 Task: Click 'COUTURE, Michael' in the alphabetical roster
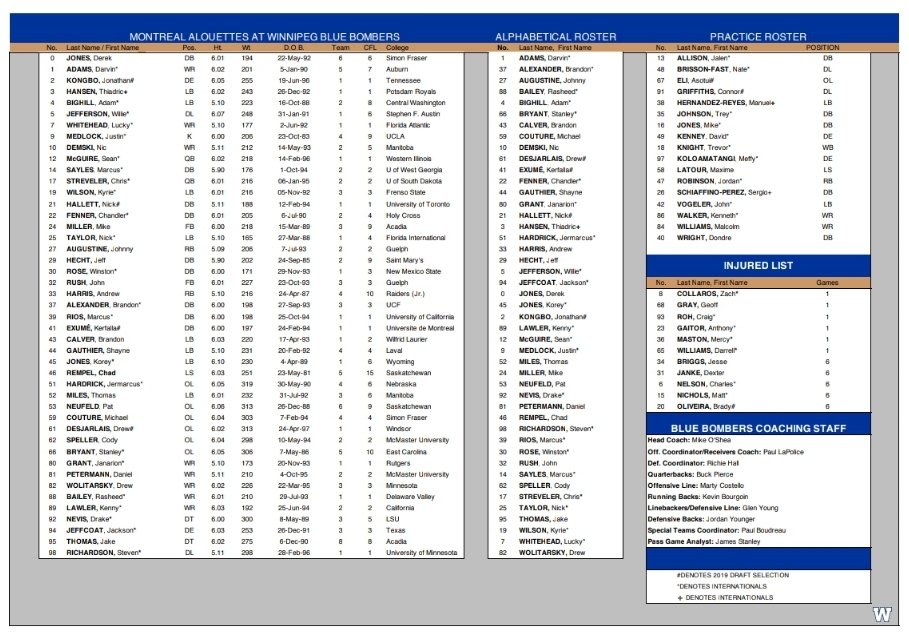pyautogui.click(x=550, y=136)
